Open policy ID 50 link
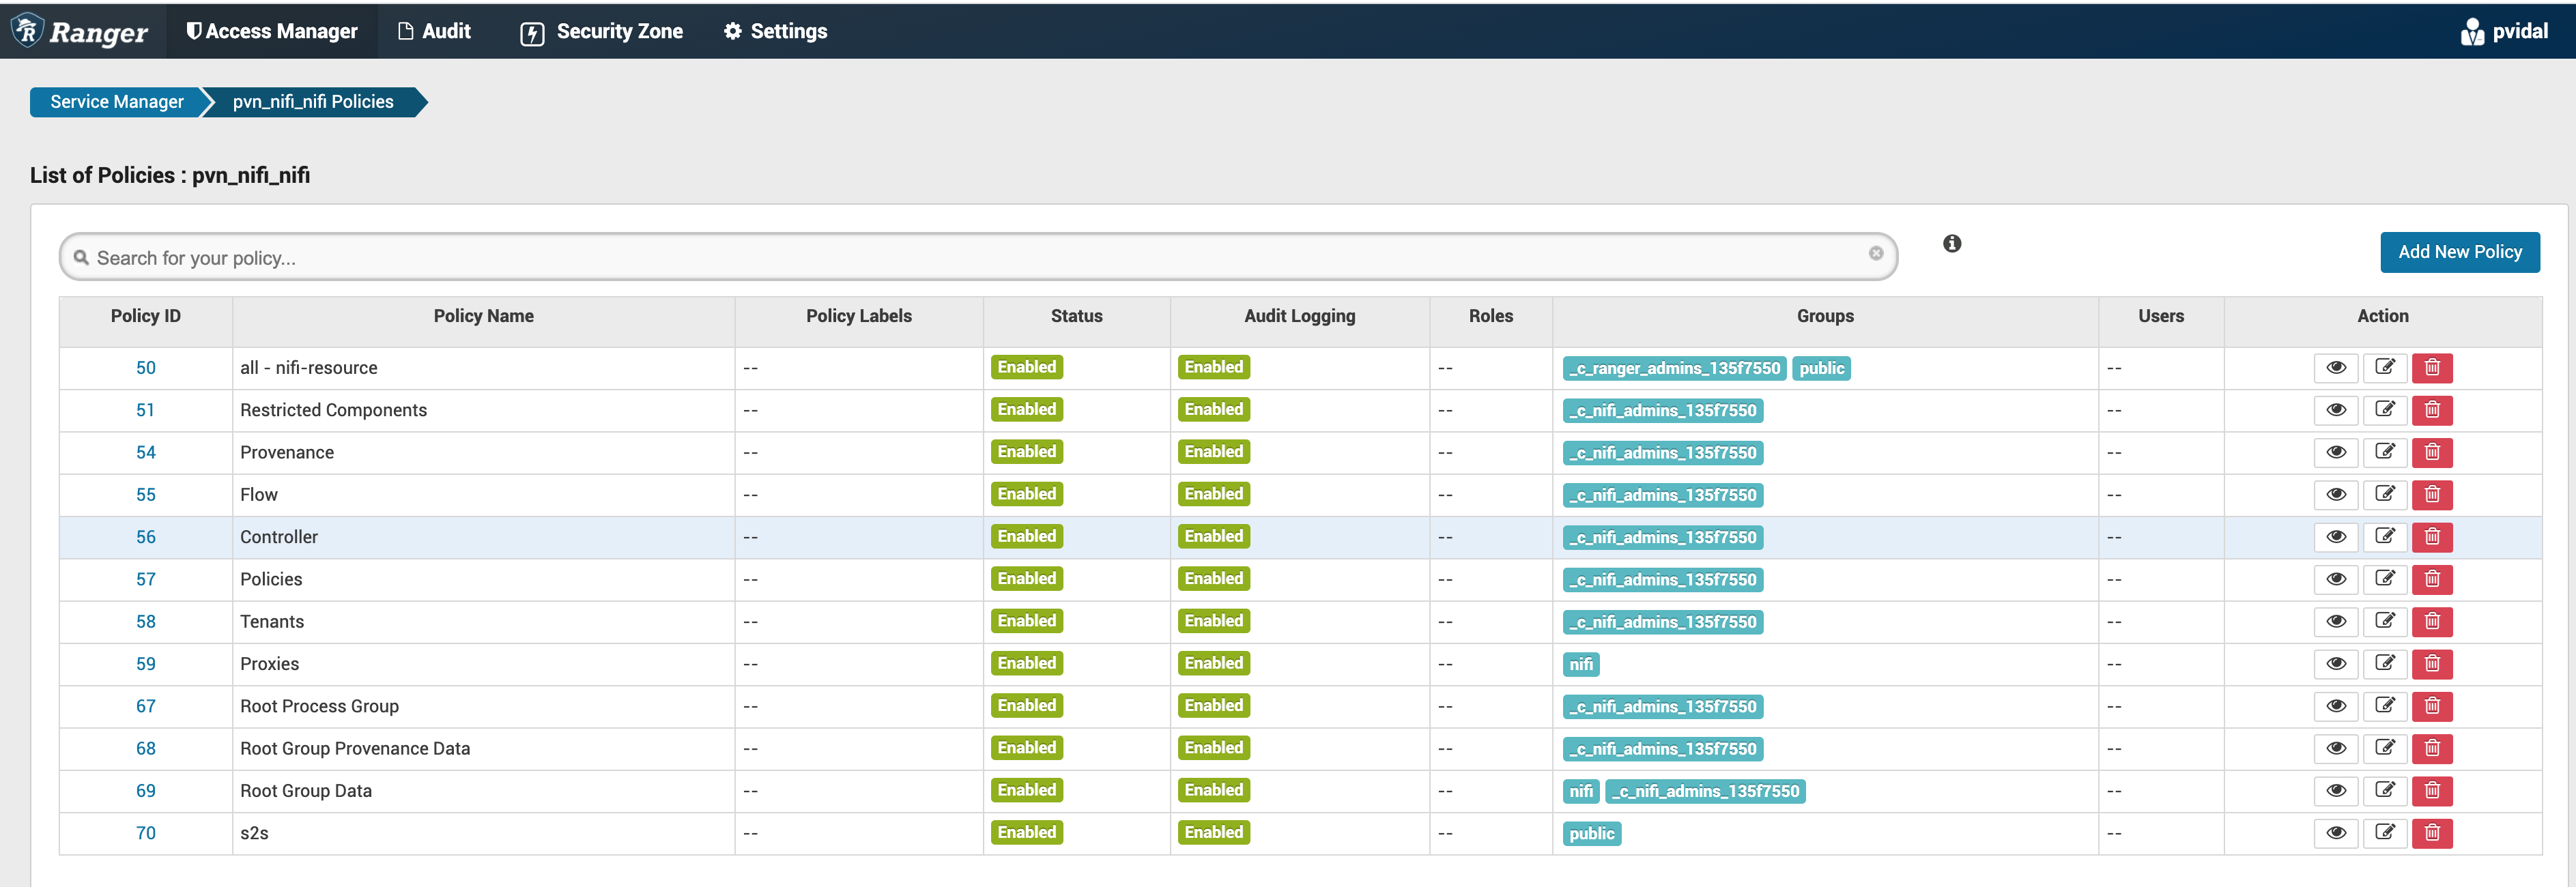The width and height of the screenshot is (2576, 887). pos(146,367)
